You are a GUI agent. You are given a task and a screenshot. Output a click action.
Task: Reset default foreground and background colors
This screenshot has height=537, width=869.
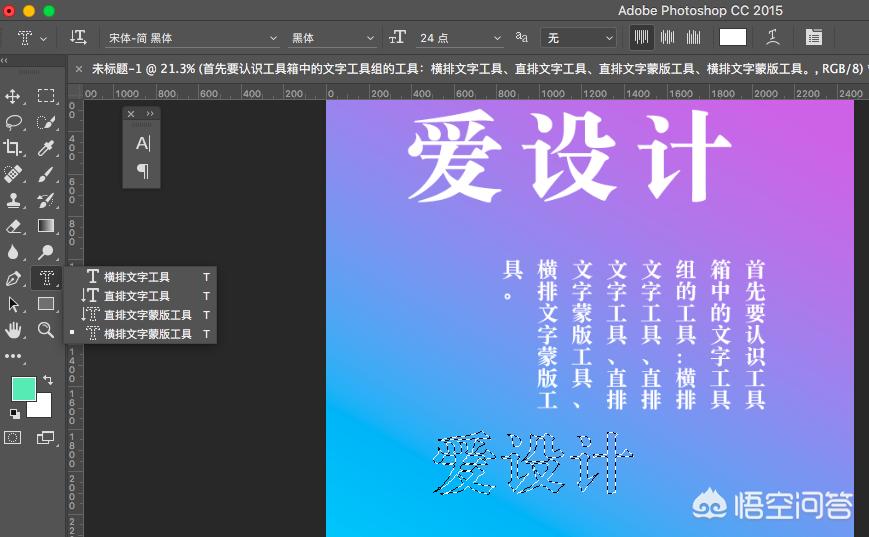15,413
